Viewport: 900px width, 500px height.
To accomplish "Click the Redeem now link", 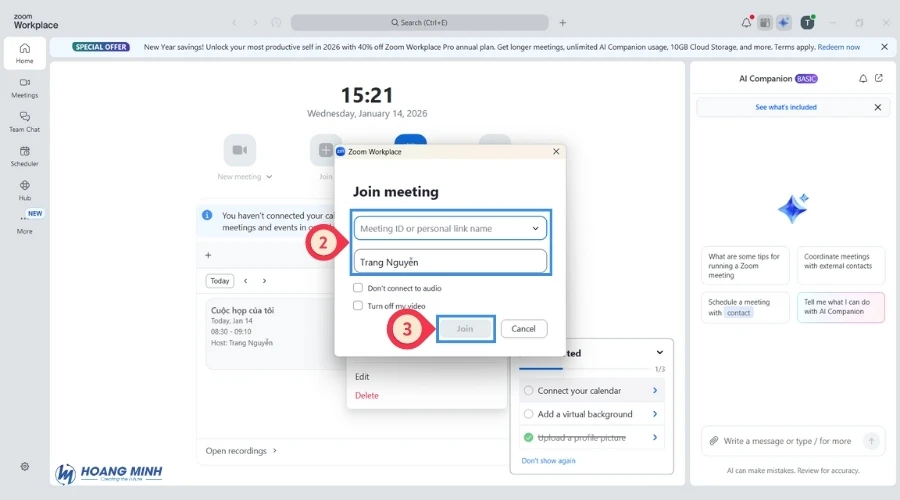I will pyautogui.click(x=838, y=47).
